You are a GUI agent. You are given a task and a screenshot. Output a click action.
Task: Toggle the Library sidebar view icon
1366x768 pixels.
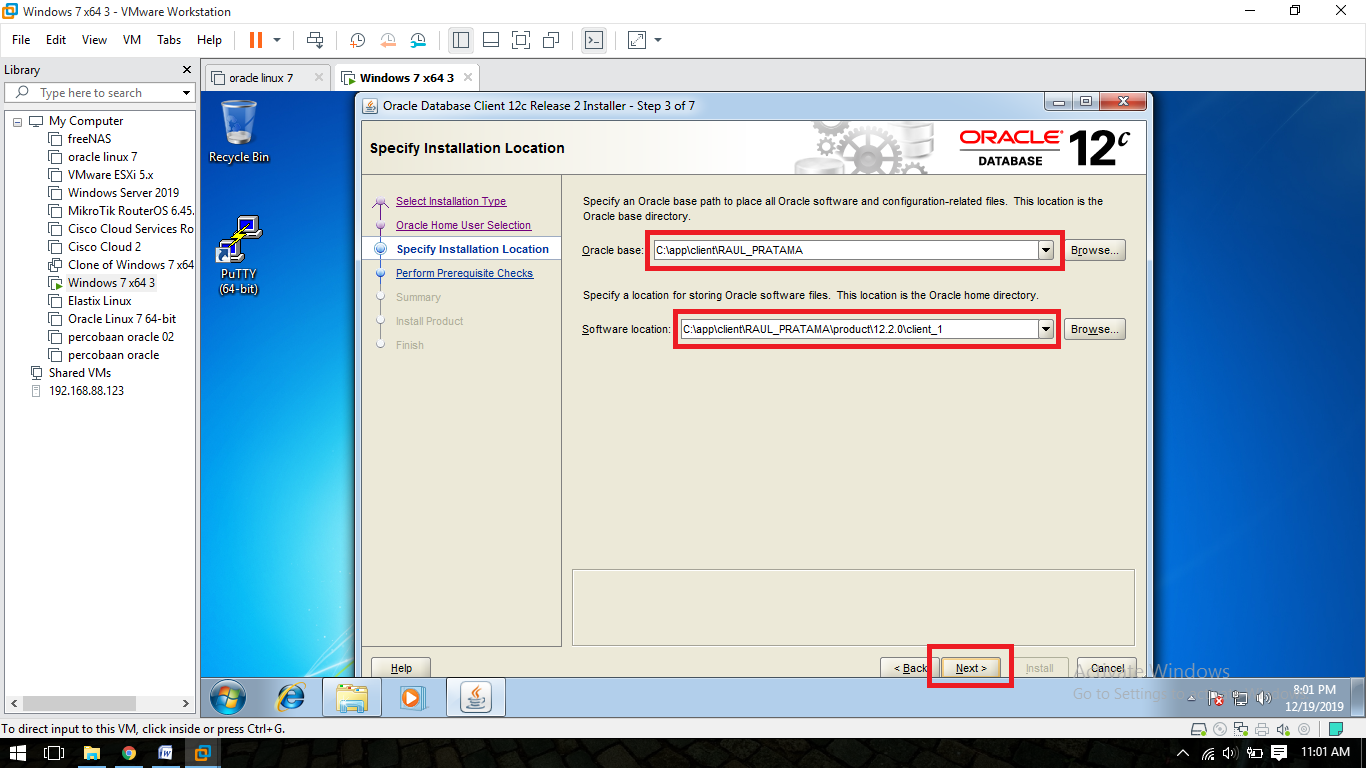coord(461,40)
